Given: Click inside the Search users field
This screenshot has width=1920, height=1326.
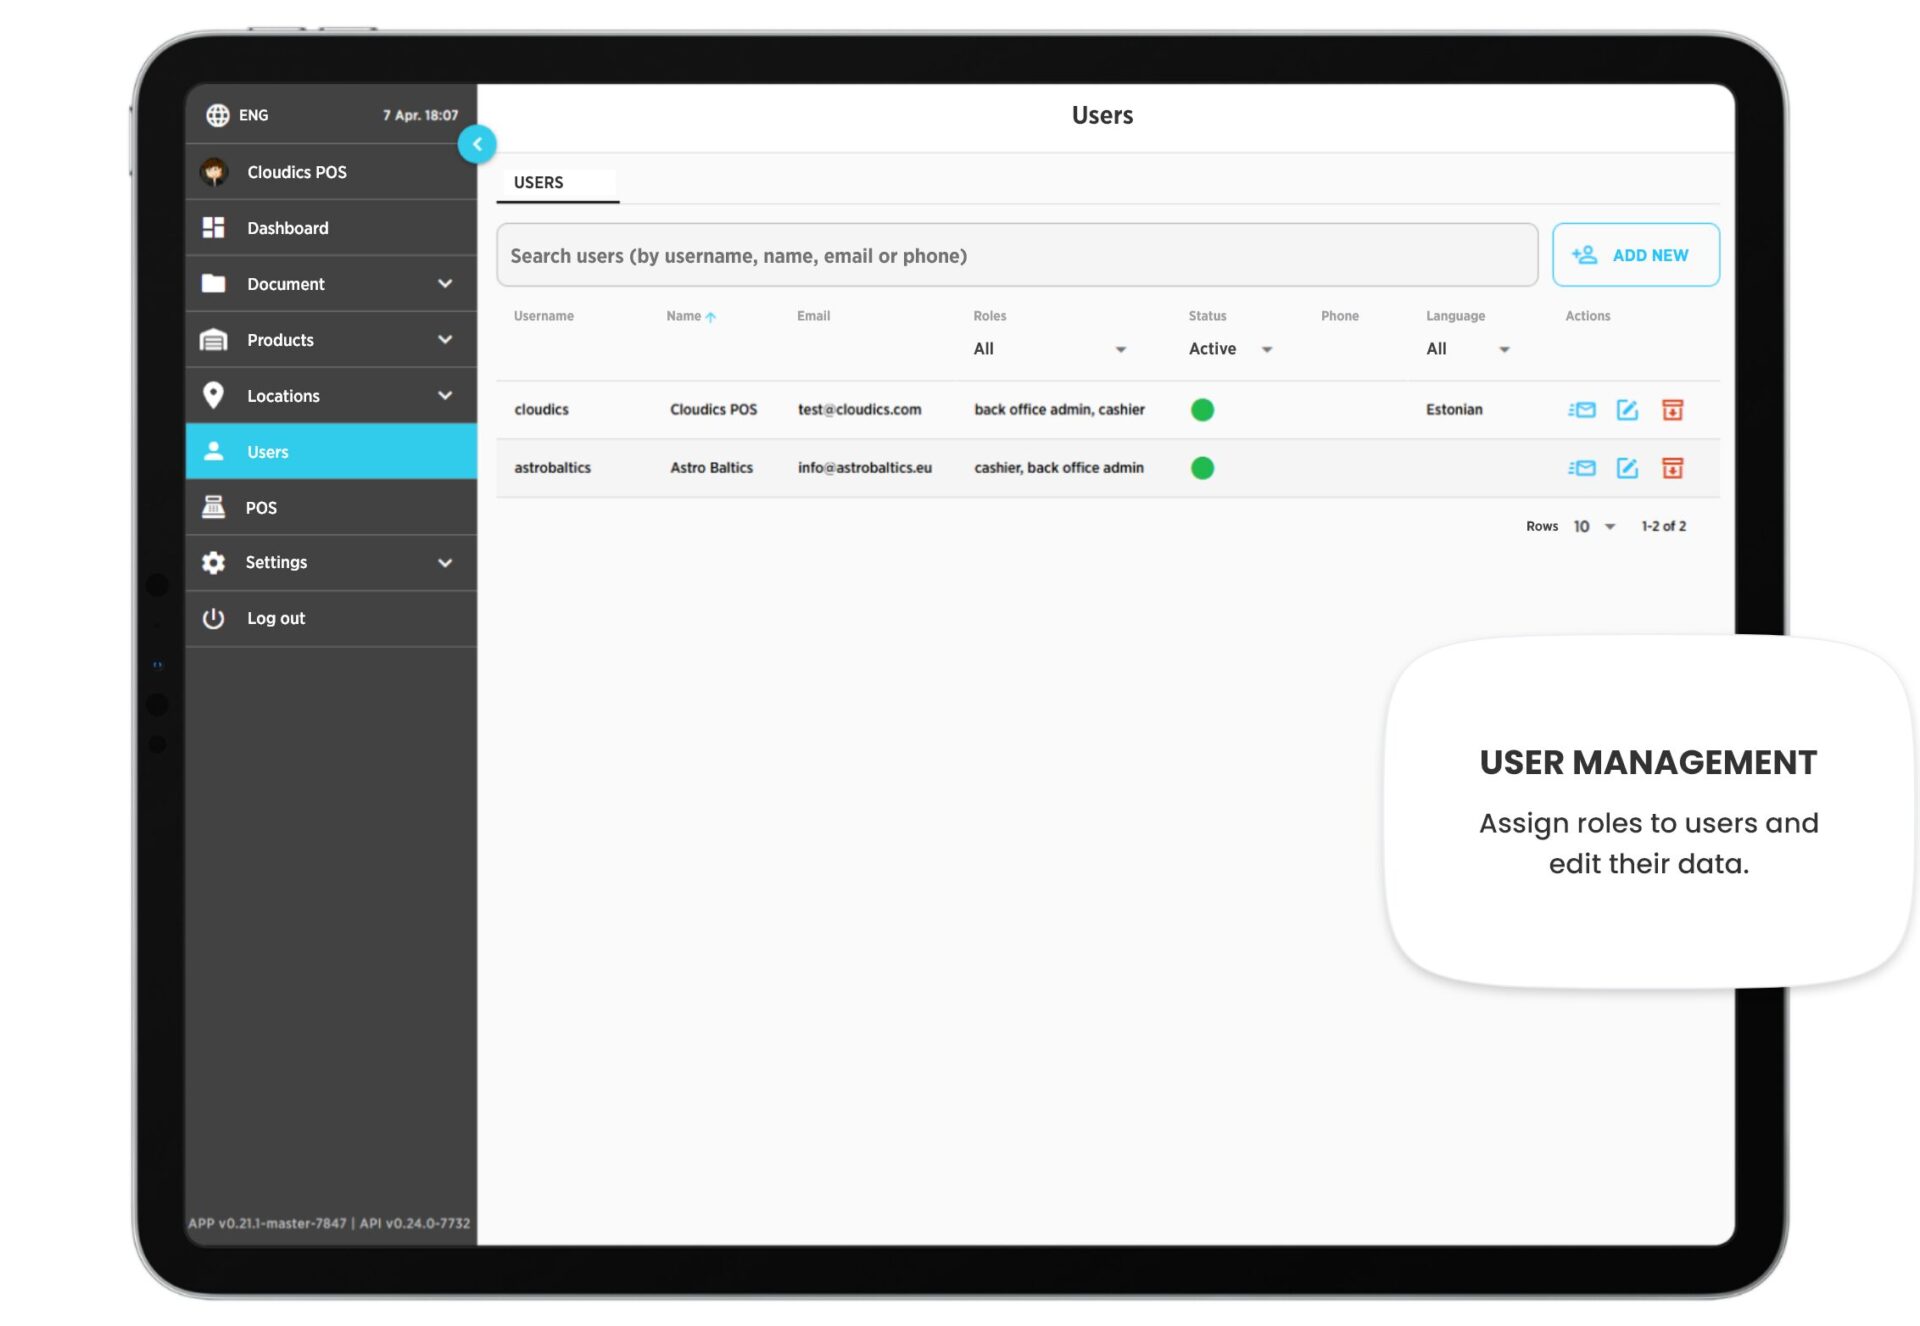Looking at the screenshot, I should pos(1017,255).
